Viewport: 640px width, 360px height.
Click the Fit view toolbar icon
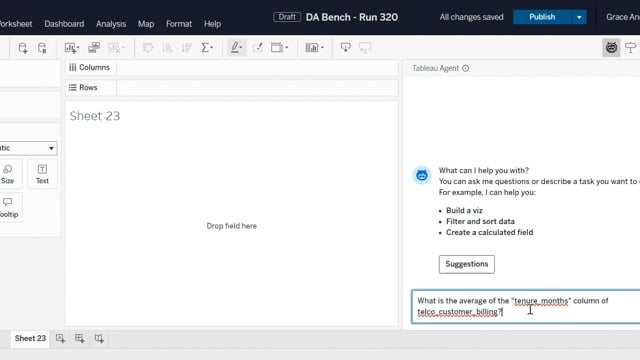277,47
